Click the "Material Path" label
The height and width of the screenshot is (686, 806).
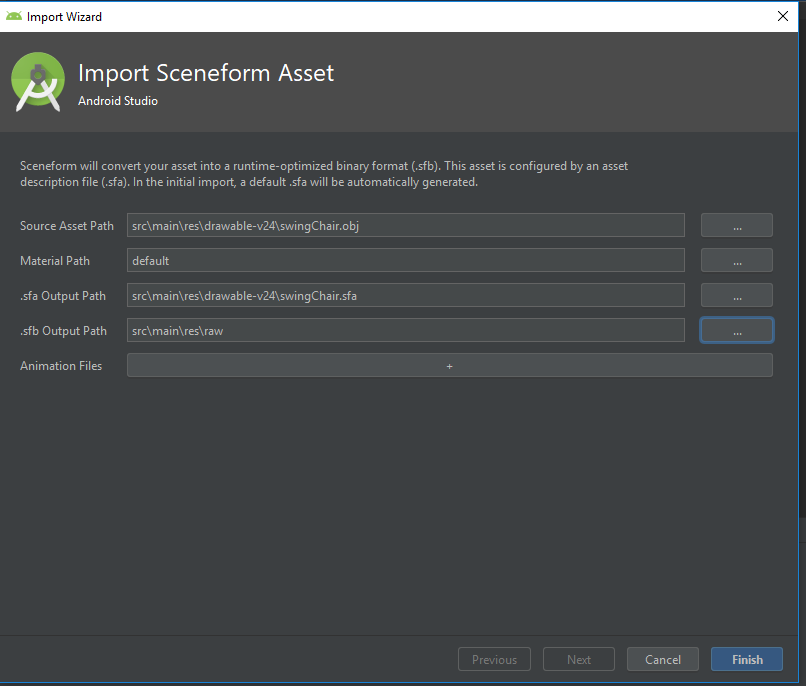point(55,261)
